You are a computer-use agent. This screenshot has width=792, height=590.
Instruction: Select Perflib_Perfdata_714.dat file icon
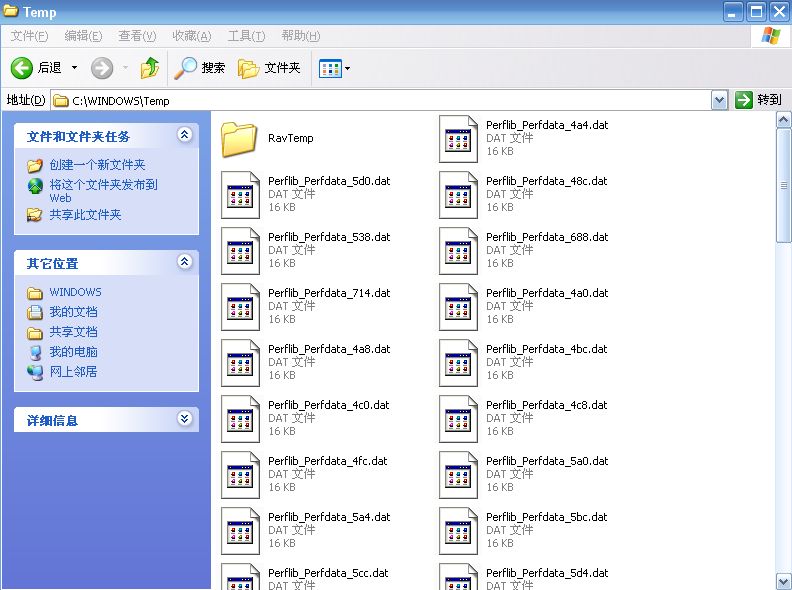(240, 307)
